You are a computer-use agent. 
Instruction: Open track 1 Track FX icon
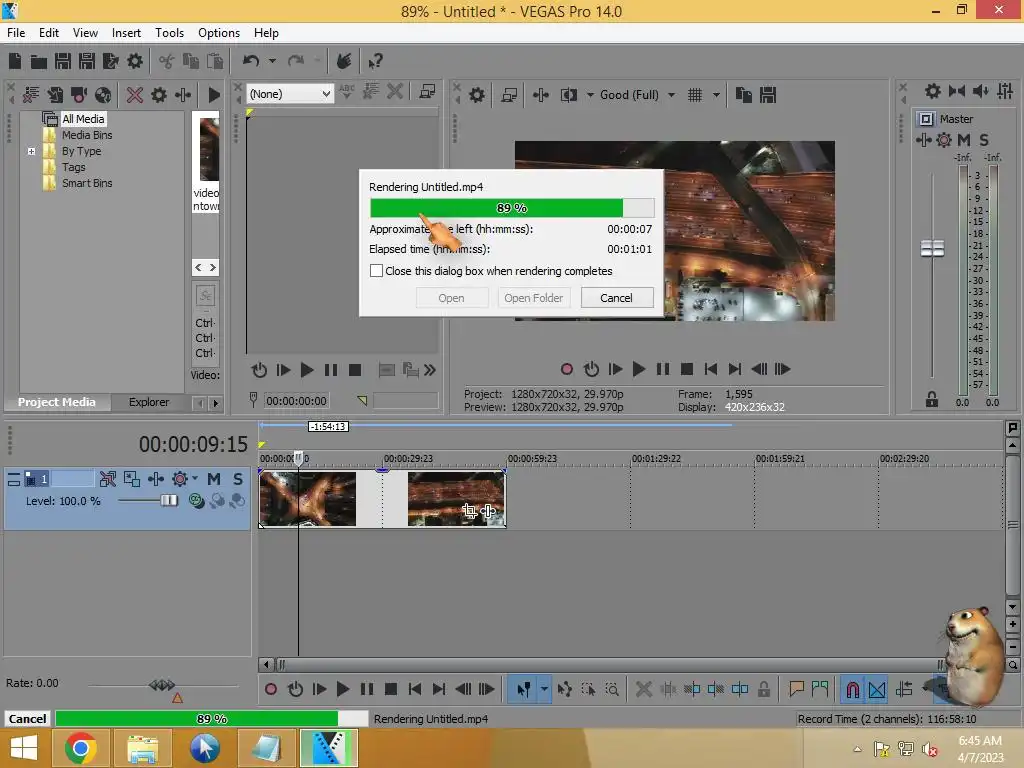[155, 479]
